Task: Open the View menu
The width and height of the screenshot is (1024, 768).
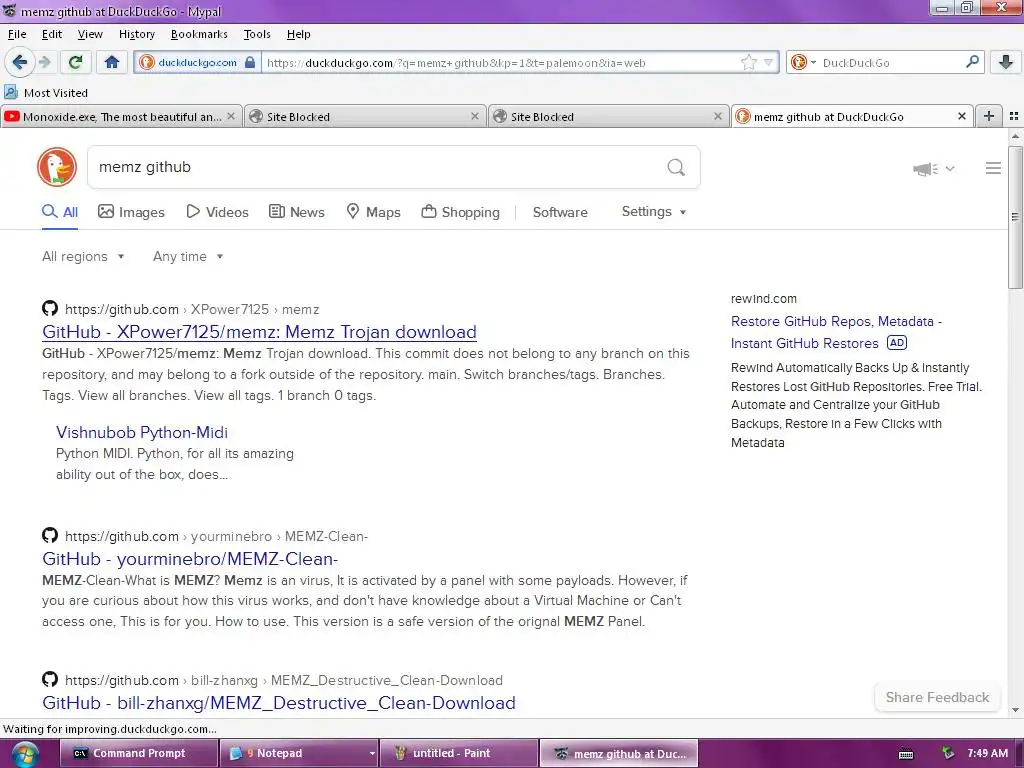Action: (89, 34)
